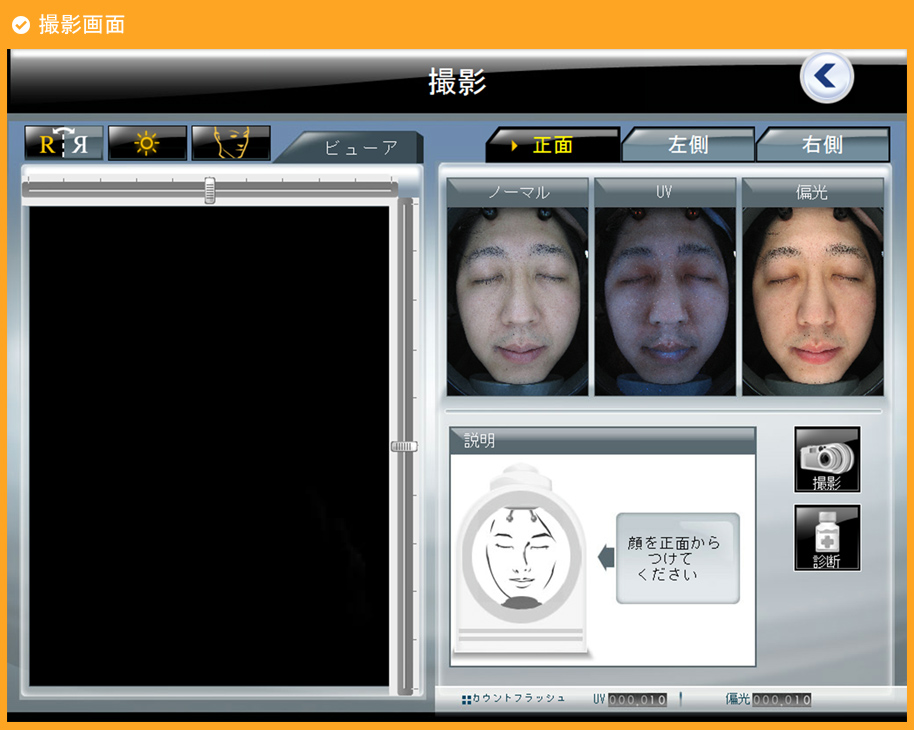Click the 偏光 flash count field
Viewport: 914px width, 730px height.
(x=781, y=700)
